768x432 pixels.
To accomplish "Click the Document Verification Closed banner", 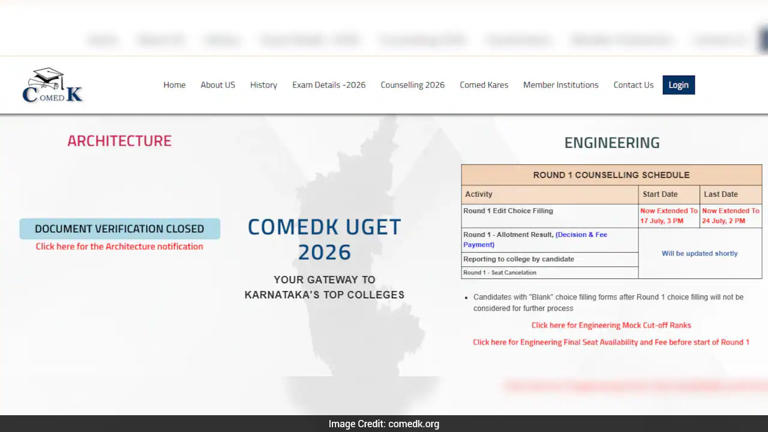I will (x=120, y=229).
